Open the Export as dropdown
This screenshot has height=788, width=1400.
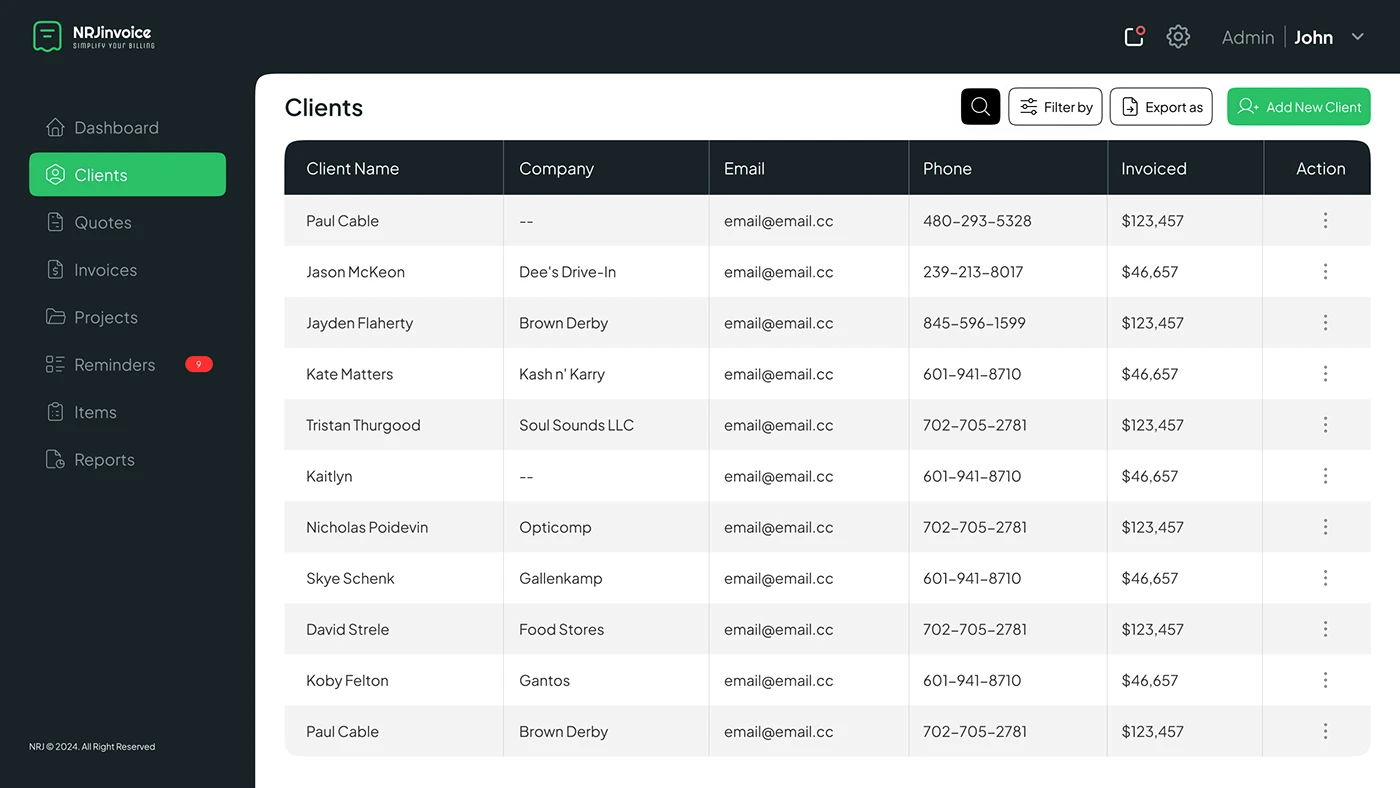point(1161,107)
